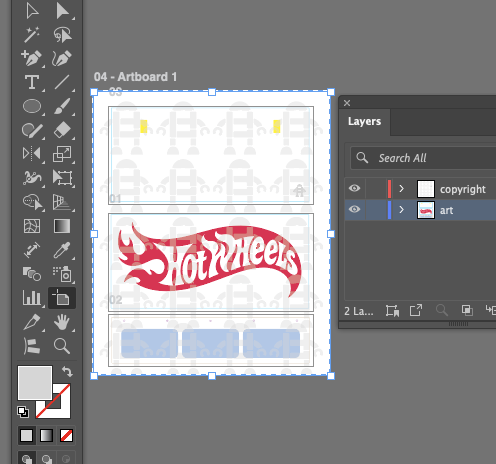Click Make/Release Clipping Mask icon

tap(467, 311)
